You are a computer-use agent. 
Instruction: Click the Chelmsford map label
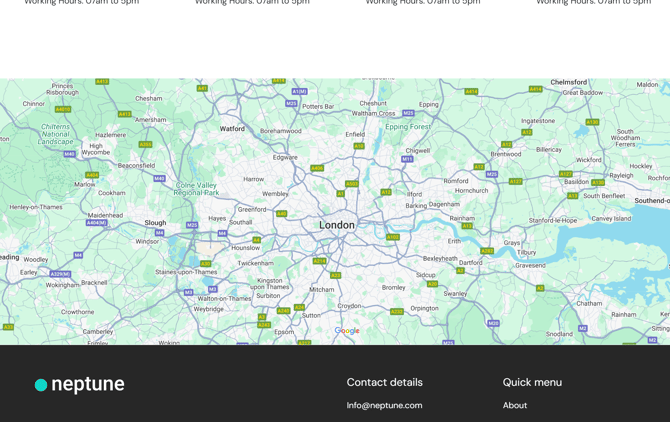pyautogui.click(x=569, y=82)
